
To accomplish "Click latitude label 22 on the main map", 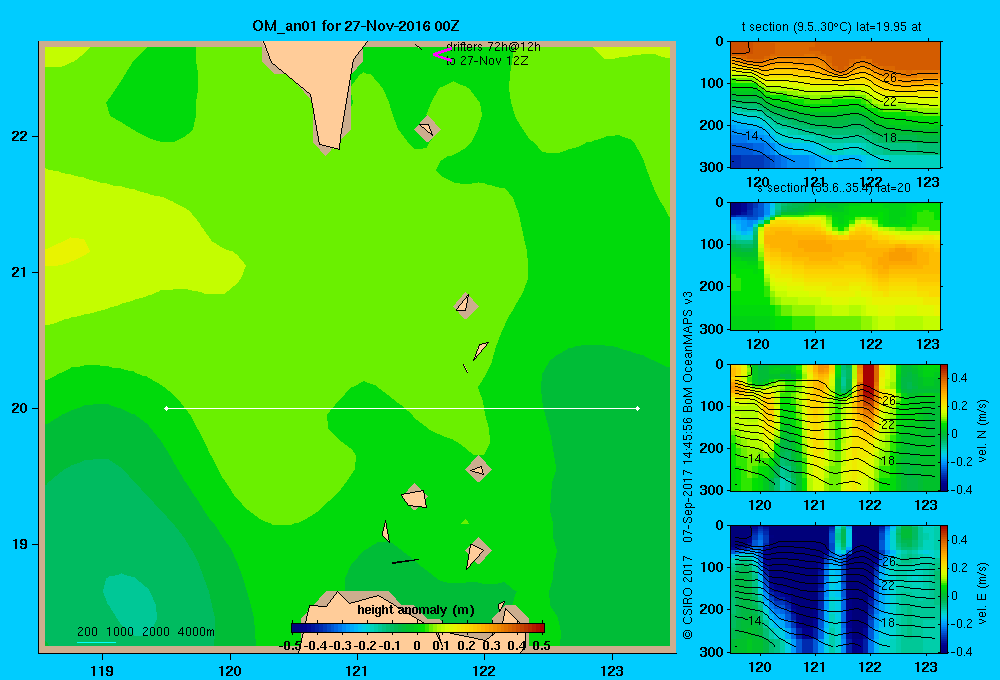I will 20,136.
